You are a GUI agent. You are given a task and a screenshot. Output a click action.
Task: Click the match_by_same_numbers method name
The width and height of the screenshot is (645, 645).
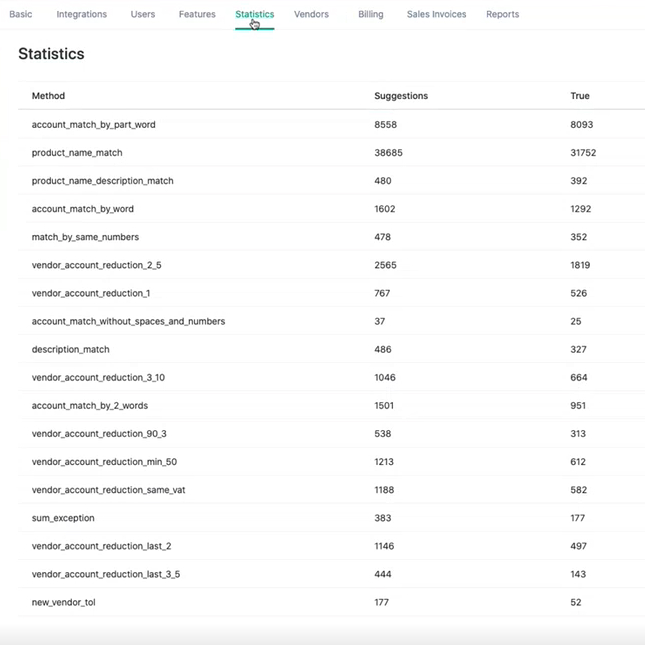point(85,237)
